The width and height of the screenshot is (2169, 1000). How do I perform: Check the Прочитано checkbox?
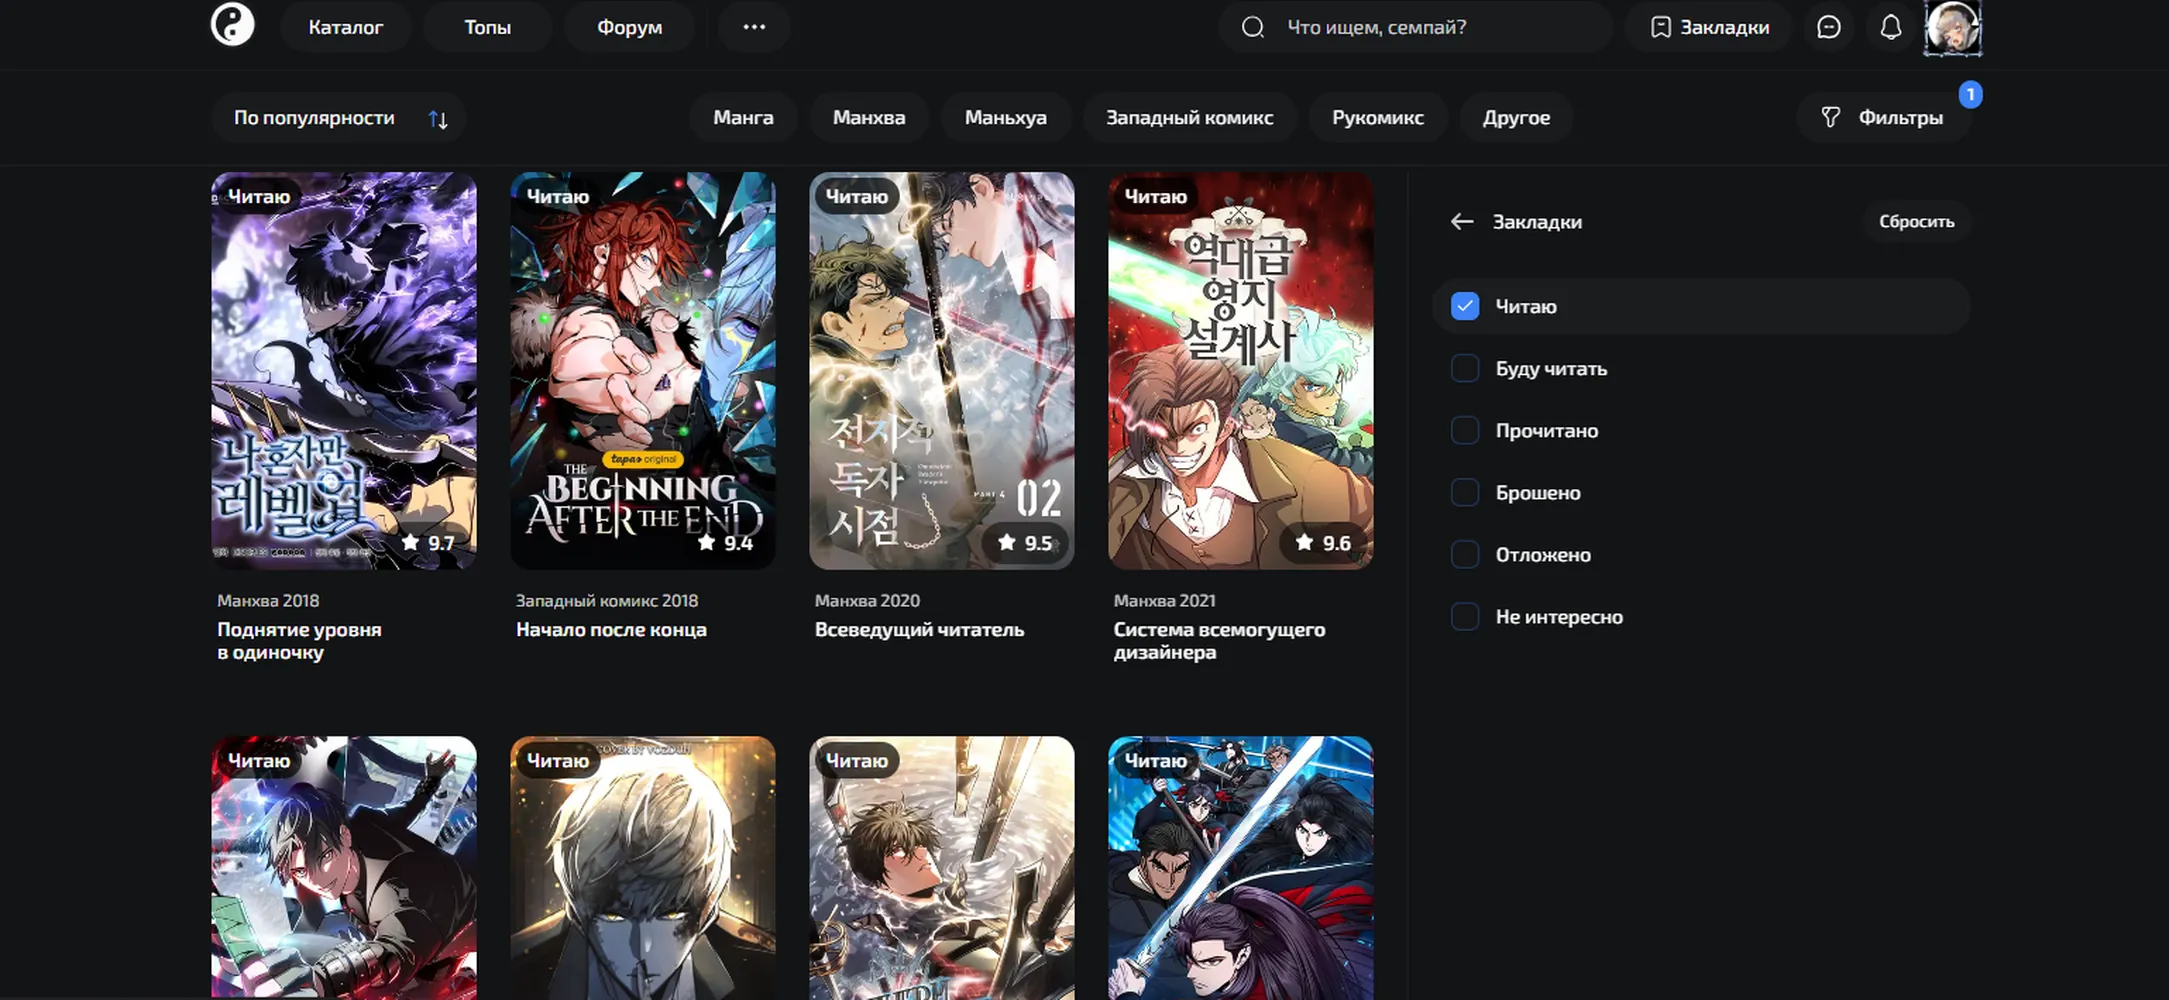click(1464, 430)
